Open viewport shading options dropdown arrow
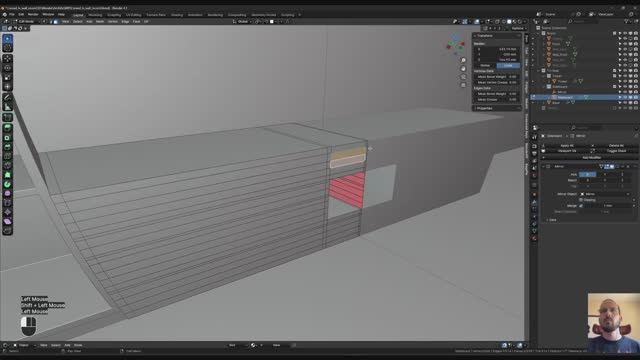This screenshot has height=360, width=640. [525, 22]
